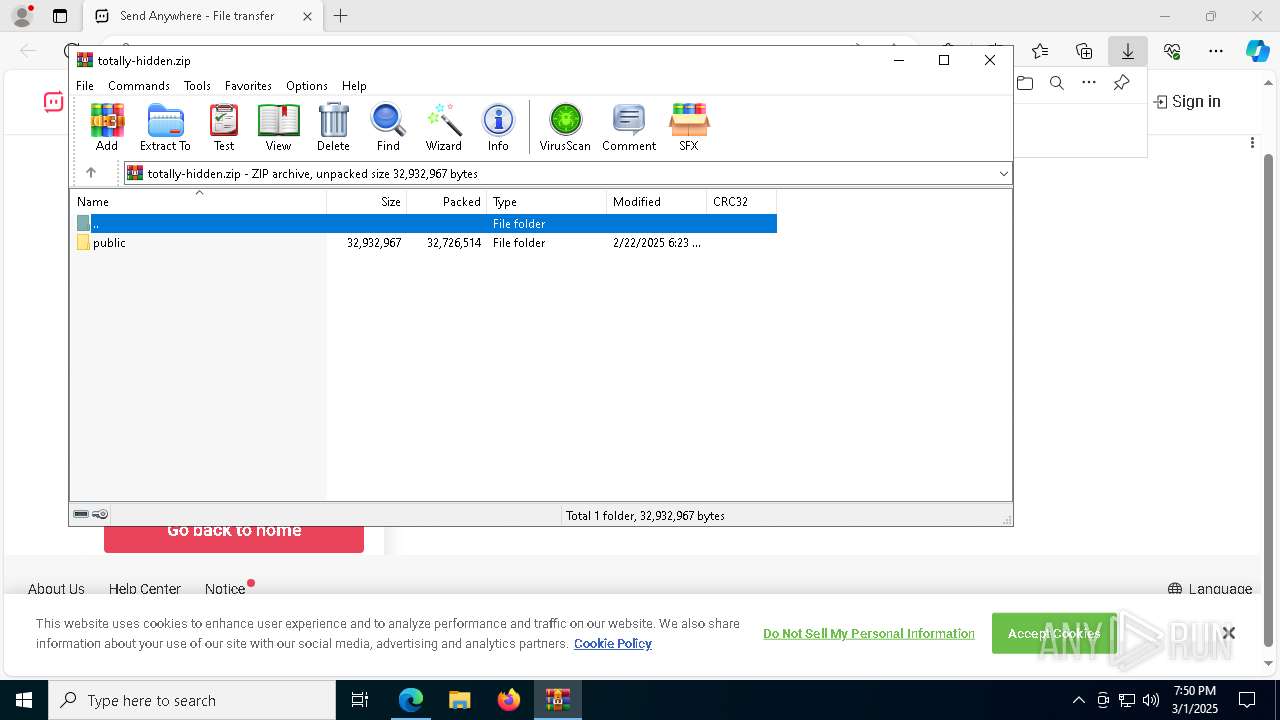Viewport: 1280px width, 720px height.
Task: Pin the downloads panel
Action: coord(1121,83)
